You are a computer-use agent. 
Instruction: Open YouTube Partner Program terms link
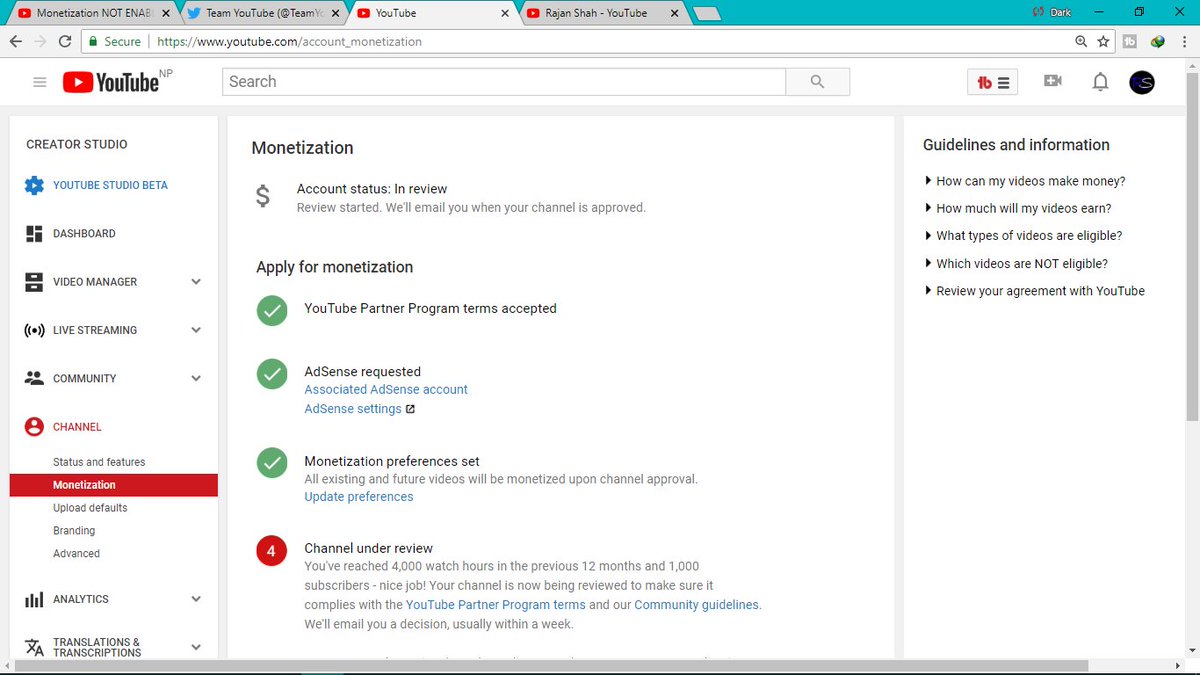[496, 605]
